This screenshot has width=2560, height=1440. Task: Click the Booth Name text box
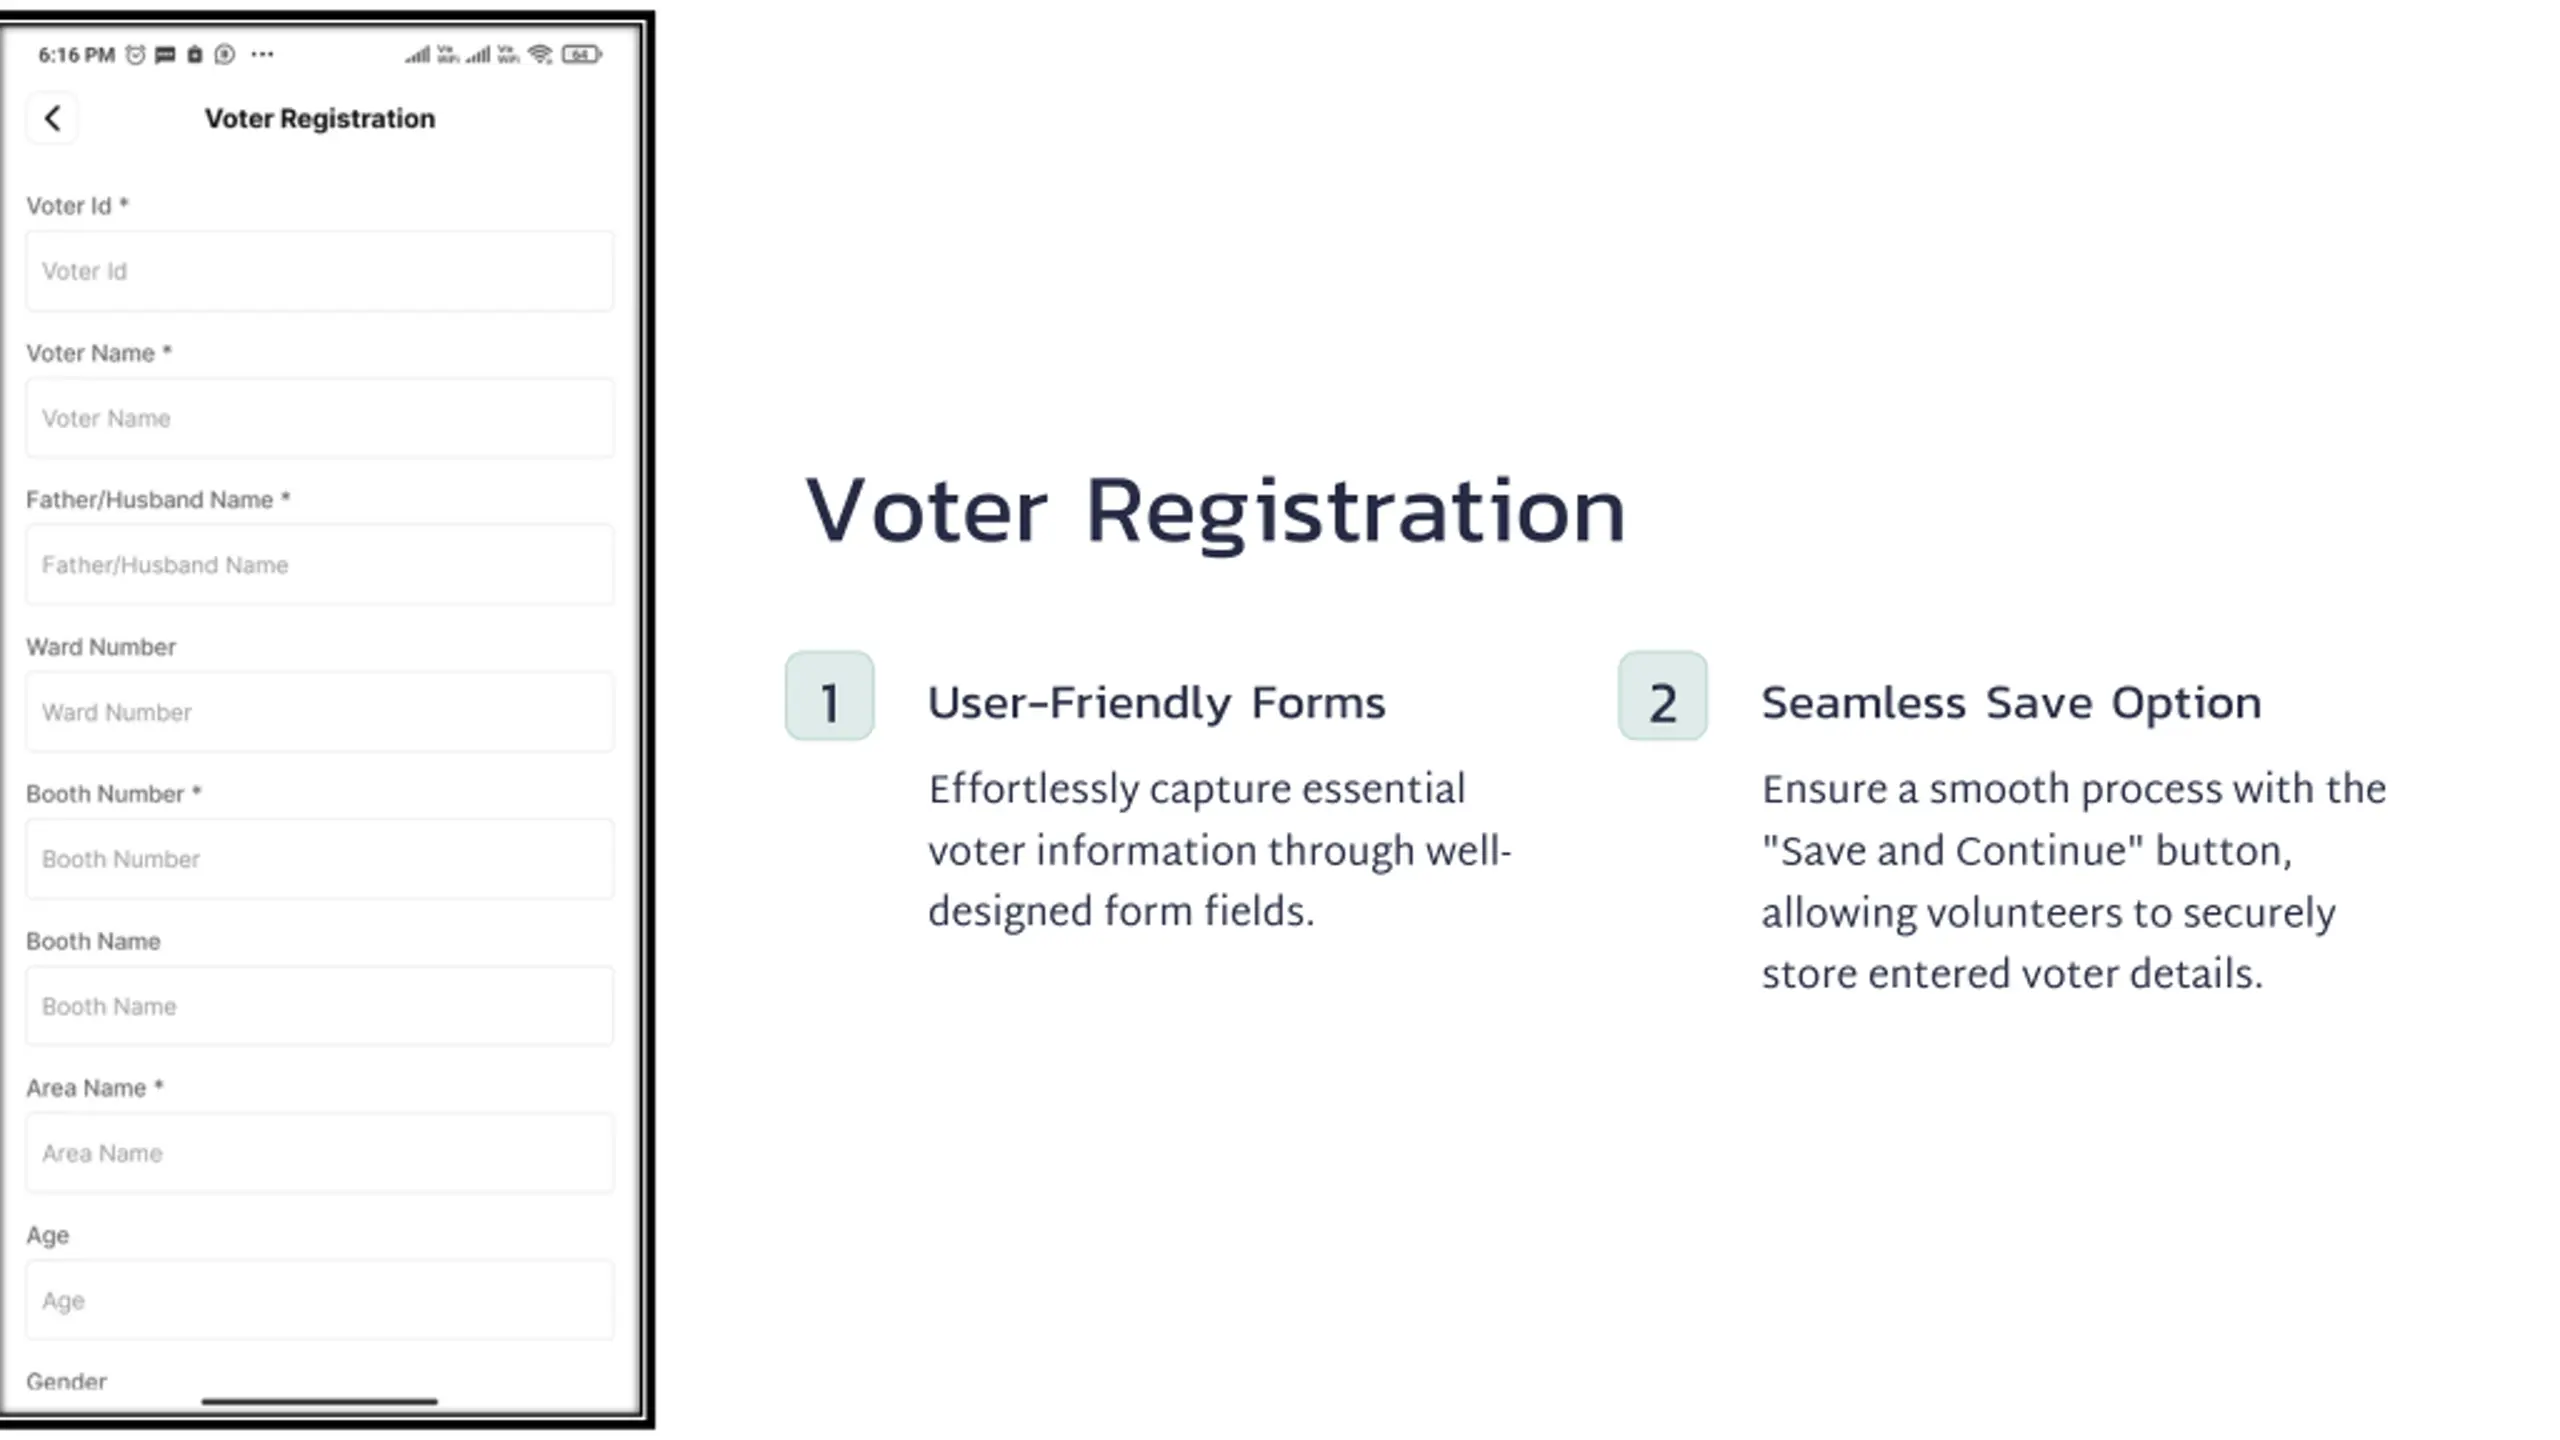(319, 1006)
